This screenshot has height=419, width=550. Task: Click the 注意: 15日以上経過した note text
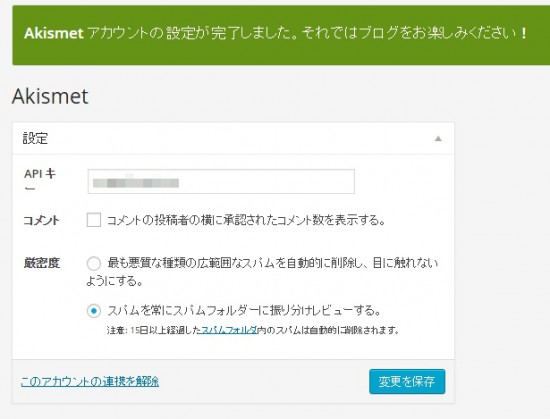(153, 330)
